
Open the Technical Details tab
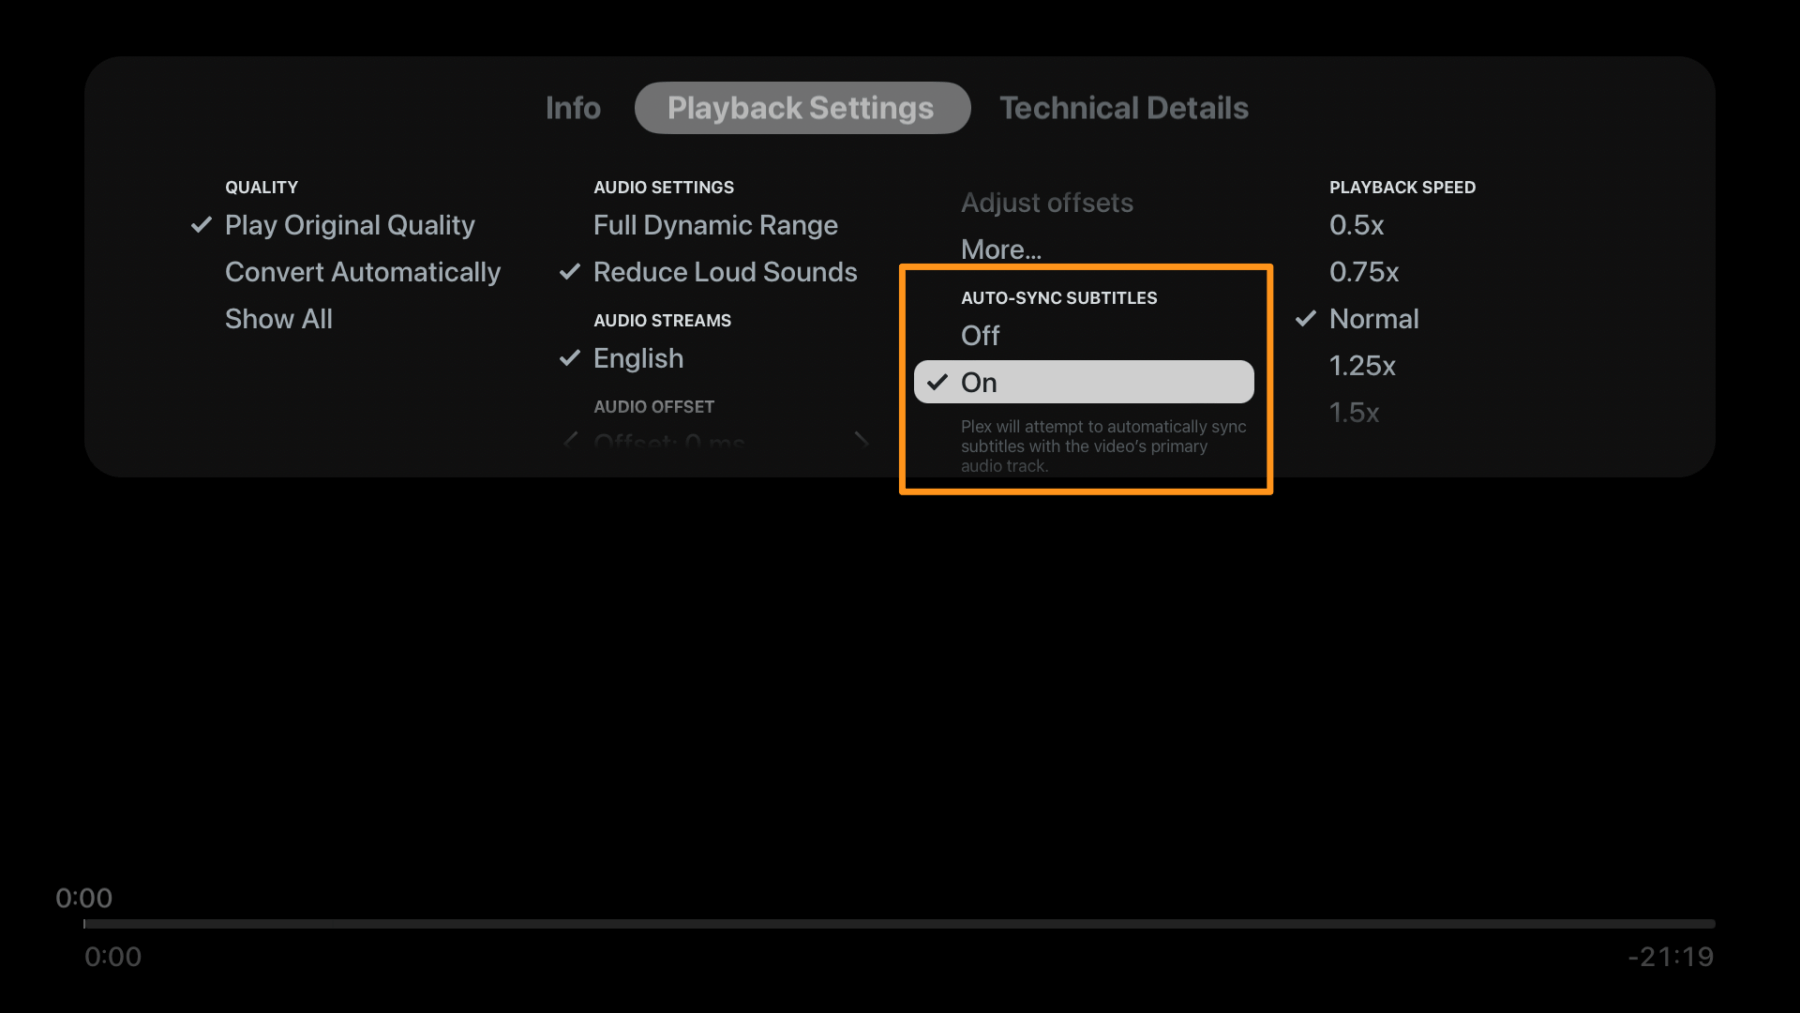1123,107
